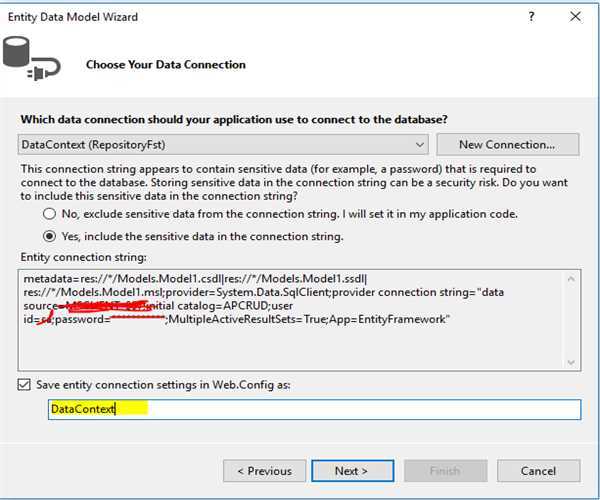Screen dimensions: 600x500
Task: Cancel the wizard
Action: tap(539, 470)
